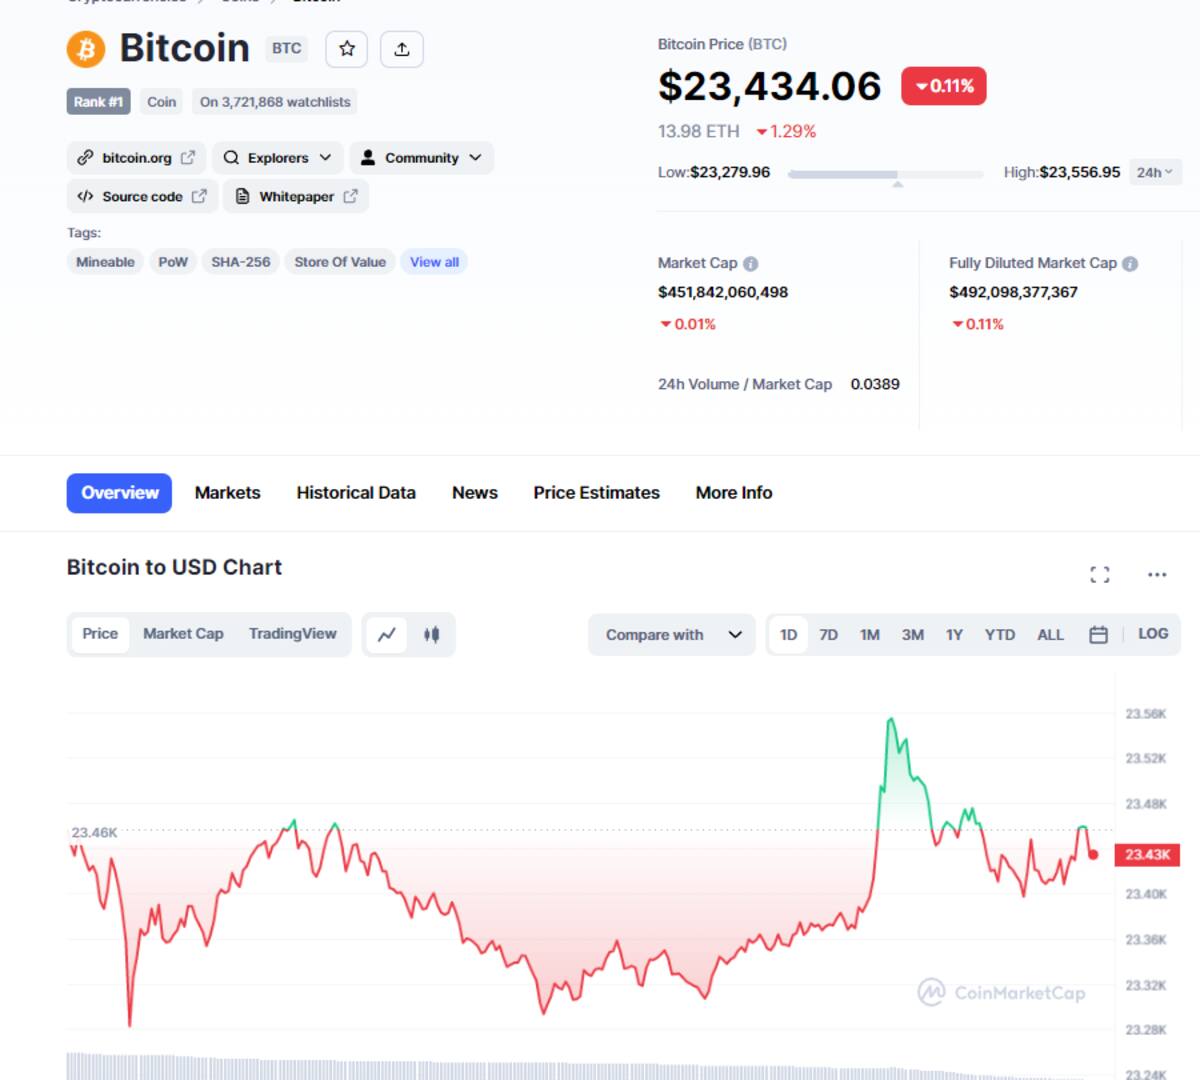This screenshot has height=1080, width=1200.
Task: Select the Market Cap chart mode
Action: tap(183, 634)
